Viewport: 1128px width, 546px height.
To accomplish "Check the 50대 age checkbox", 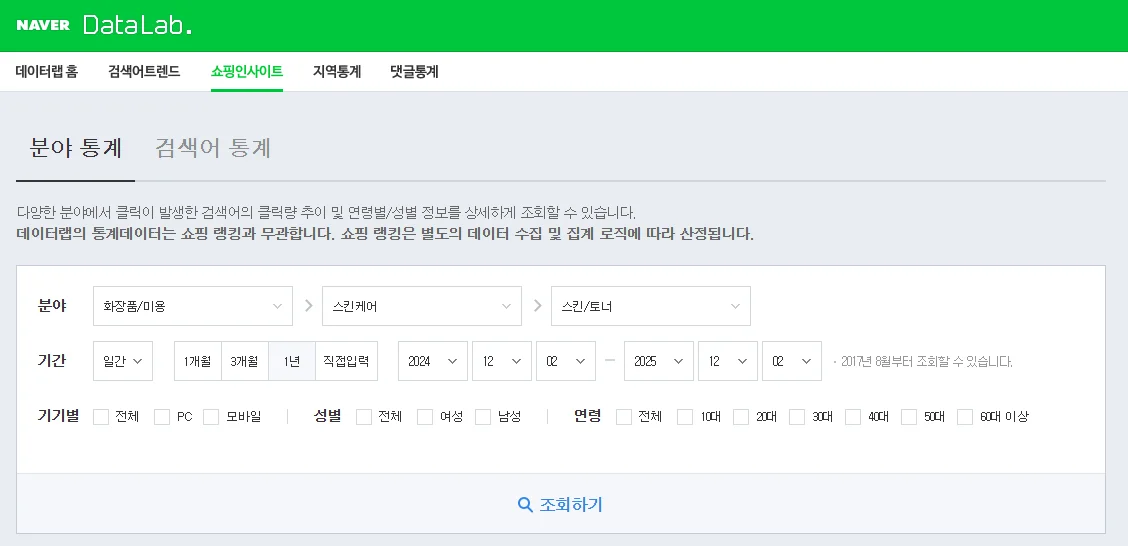I will 909,417.
